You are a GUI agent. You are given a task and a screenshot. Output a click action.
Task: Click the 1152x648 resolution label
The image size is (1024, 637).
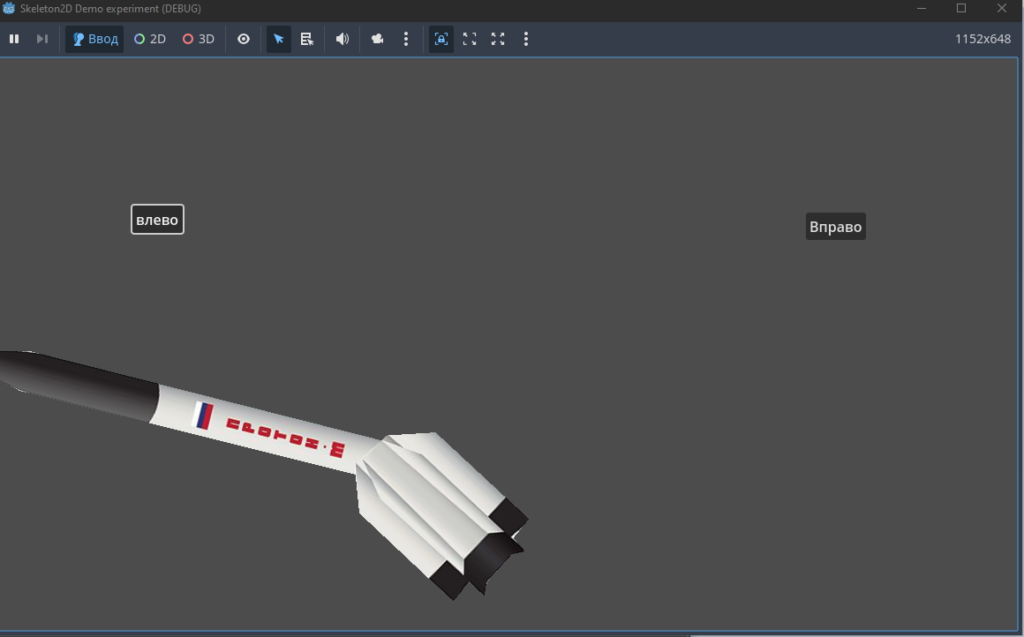click(983, 39)
